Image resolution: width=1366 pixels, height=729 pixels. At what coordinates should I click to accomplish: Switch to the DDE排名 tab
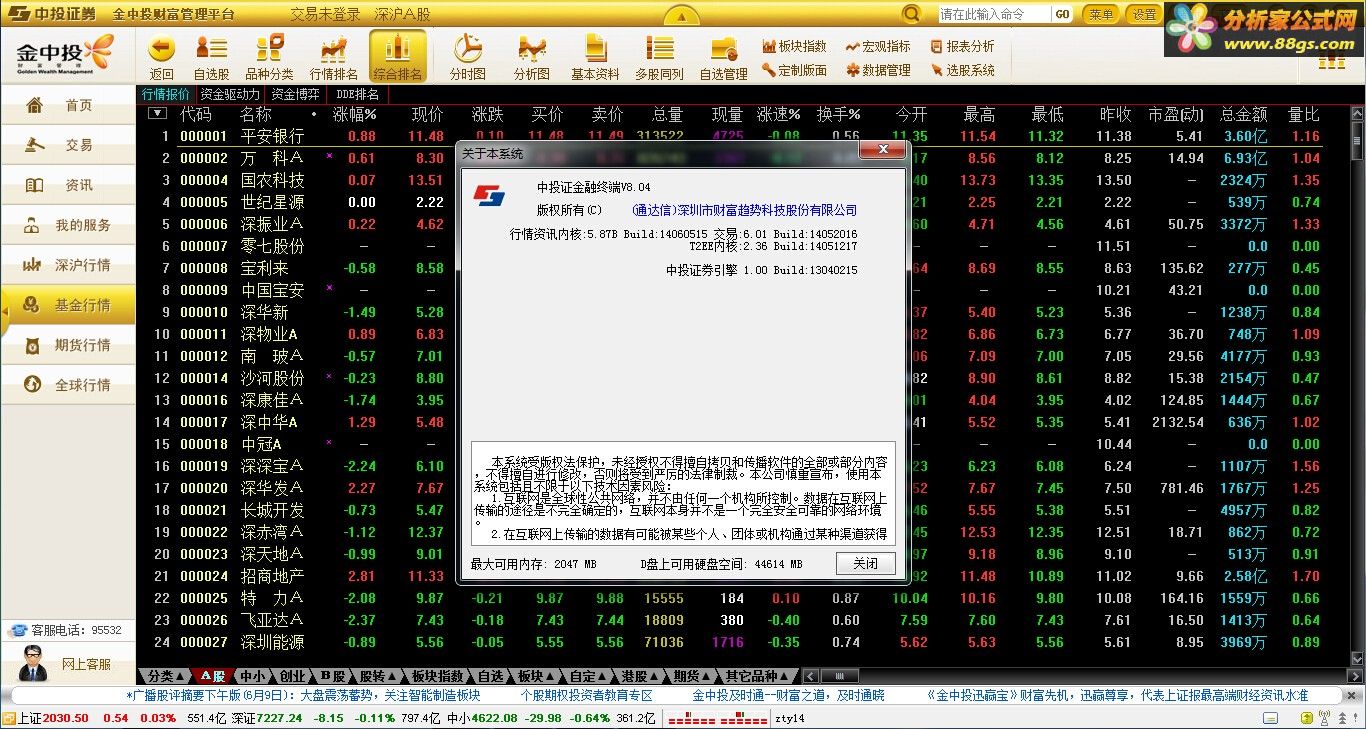point(358,94)
